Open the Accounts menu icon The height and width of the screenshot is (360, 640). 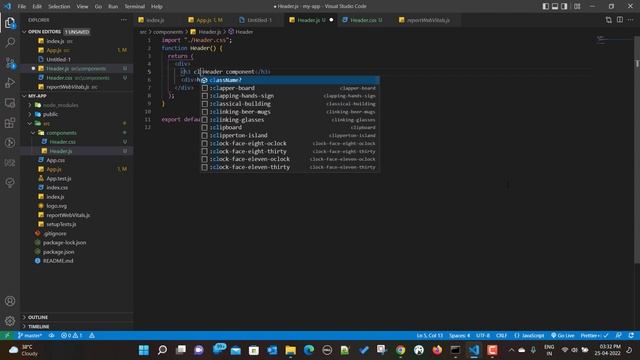point(10,301)
